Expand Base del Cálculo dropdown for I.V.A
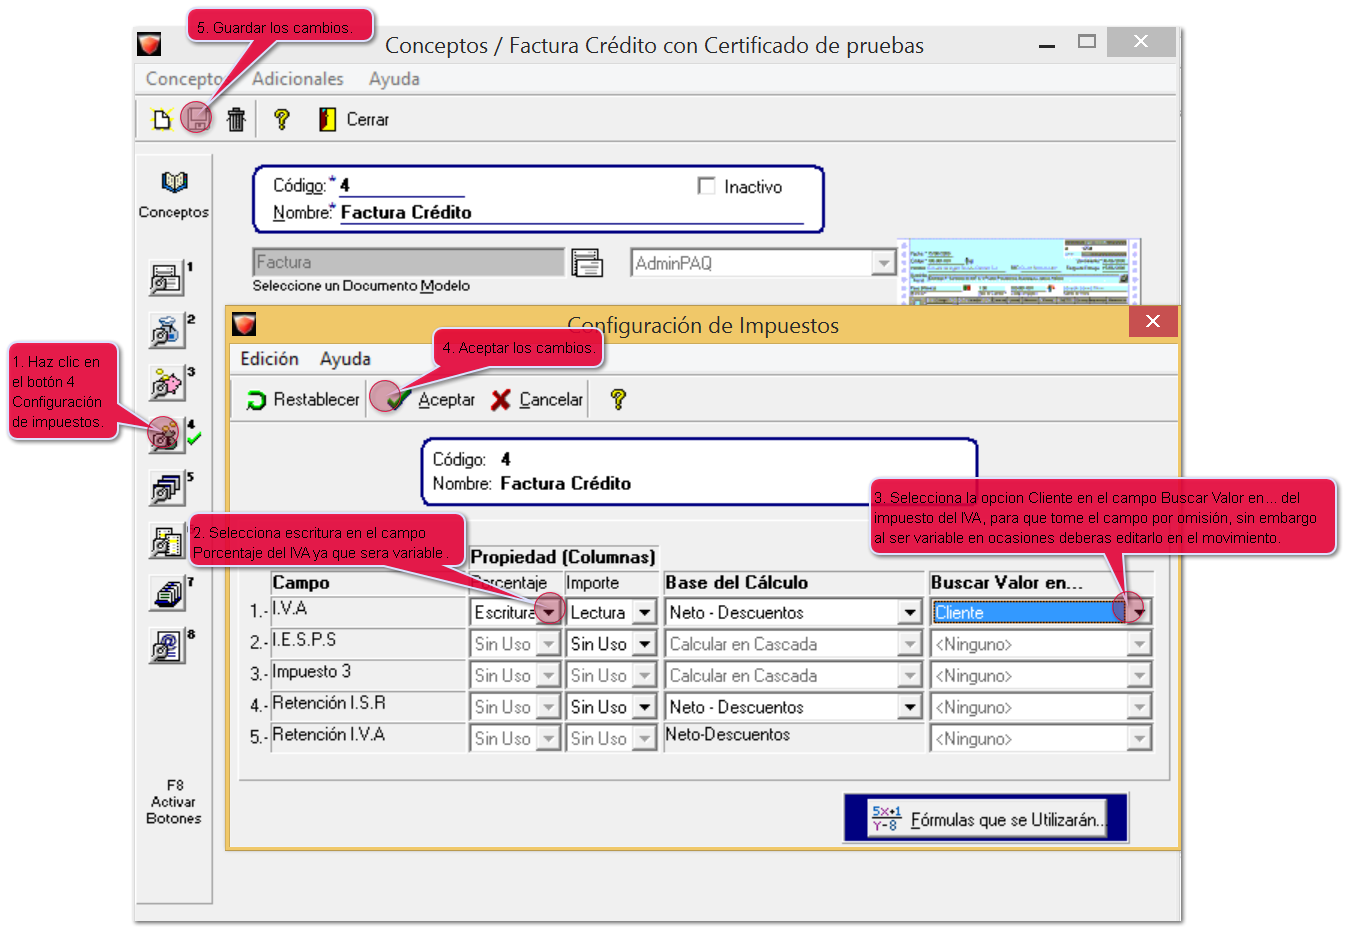The height and width of the screenshot is (930, 1348). pos(909,613)
